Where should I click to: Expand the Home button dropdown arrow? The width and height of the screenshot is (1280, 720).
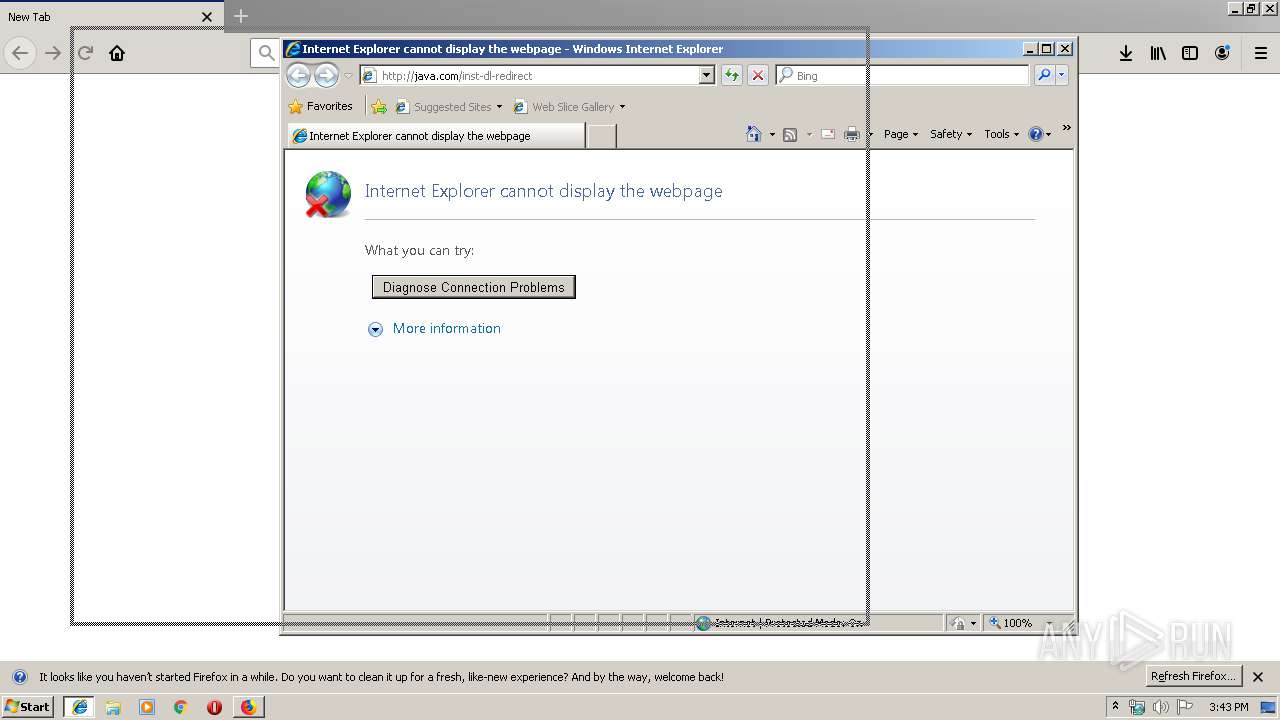click(x=772, y=134)
